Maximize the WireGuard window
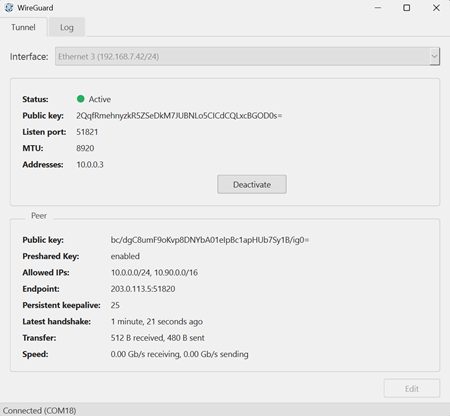450x416 pixels. (407, 8)
